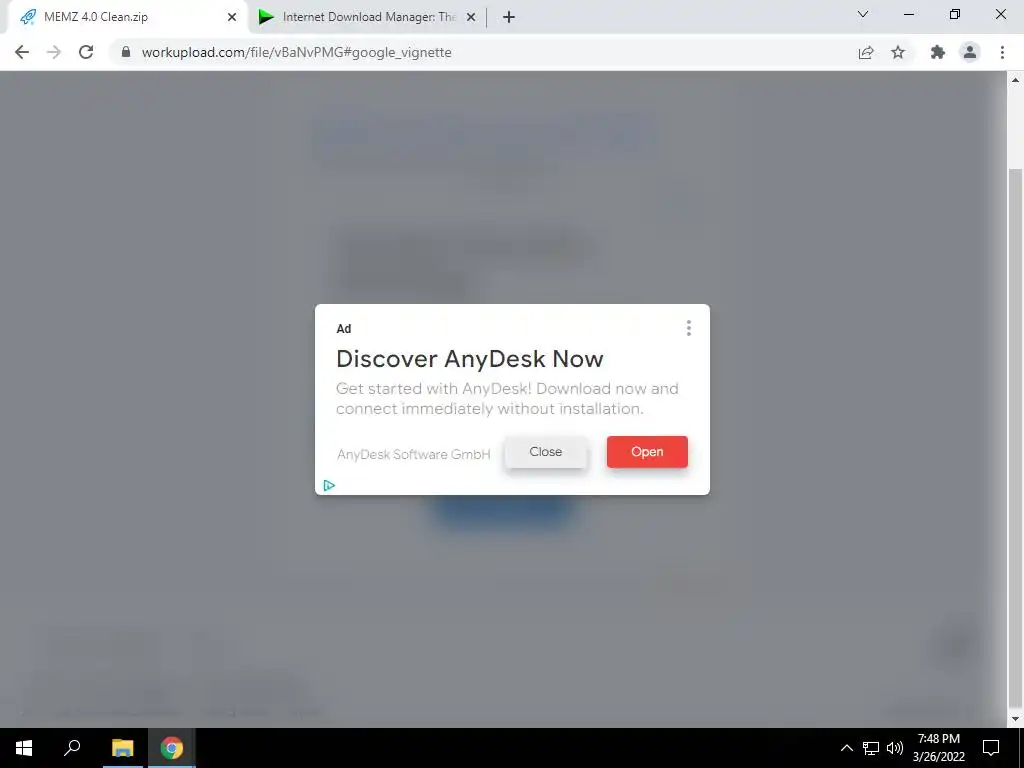Close the Internet Download Manager tab
The image size is (1024, 768).
tap(471, 17)
